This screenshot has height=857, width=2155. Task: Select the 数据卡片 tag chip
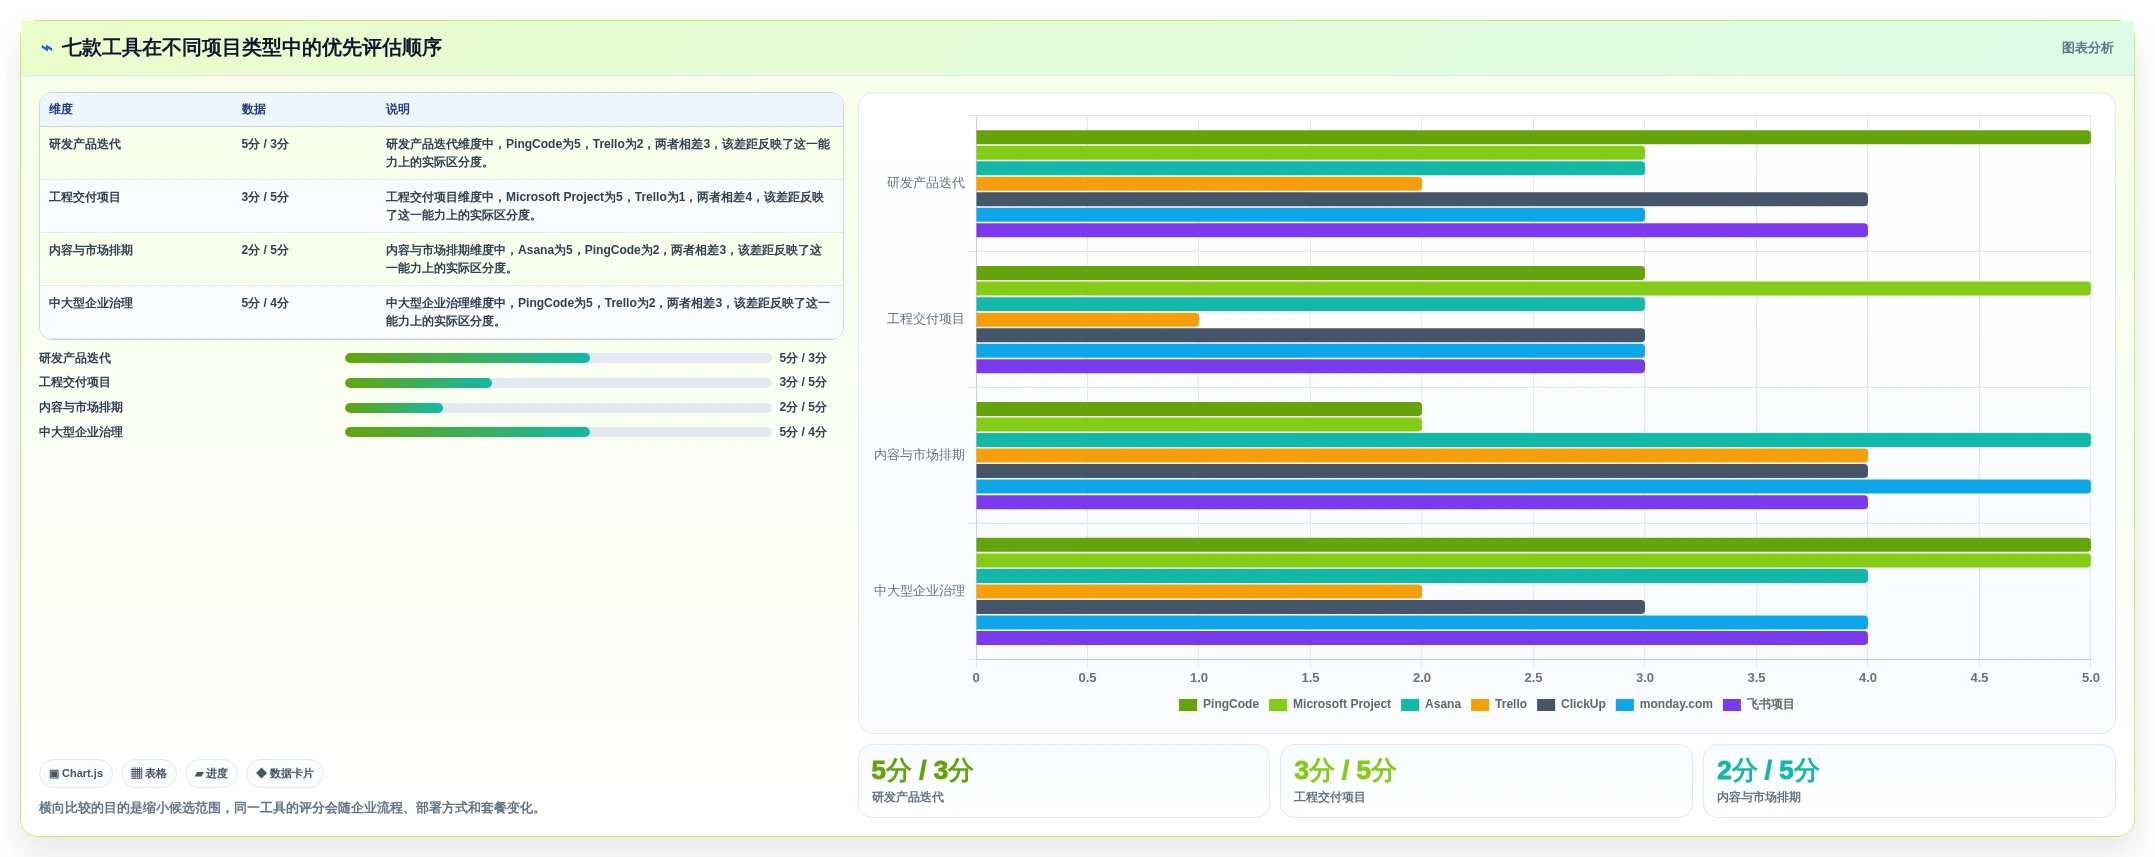[x=285, y=774]
